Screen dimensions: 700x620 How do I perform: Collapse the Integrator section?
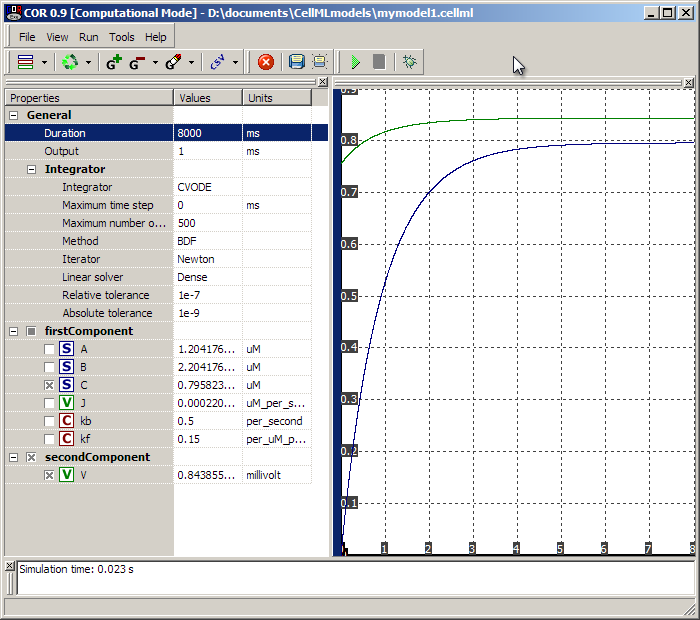[x=31, y=169]
